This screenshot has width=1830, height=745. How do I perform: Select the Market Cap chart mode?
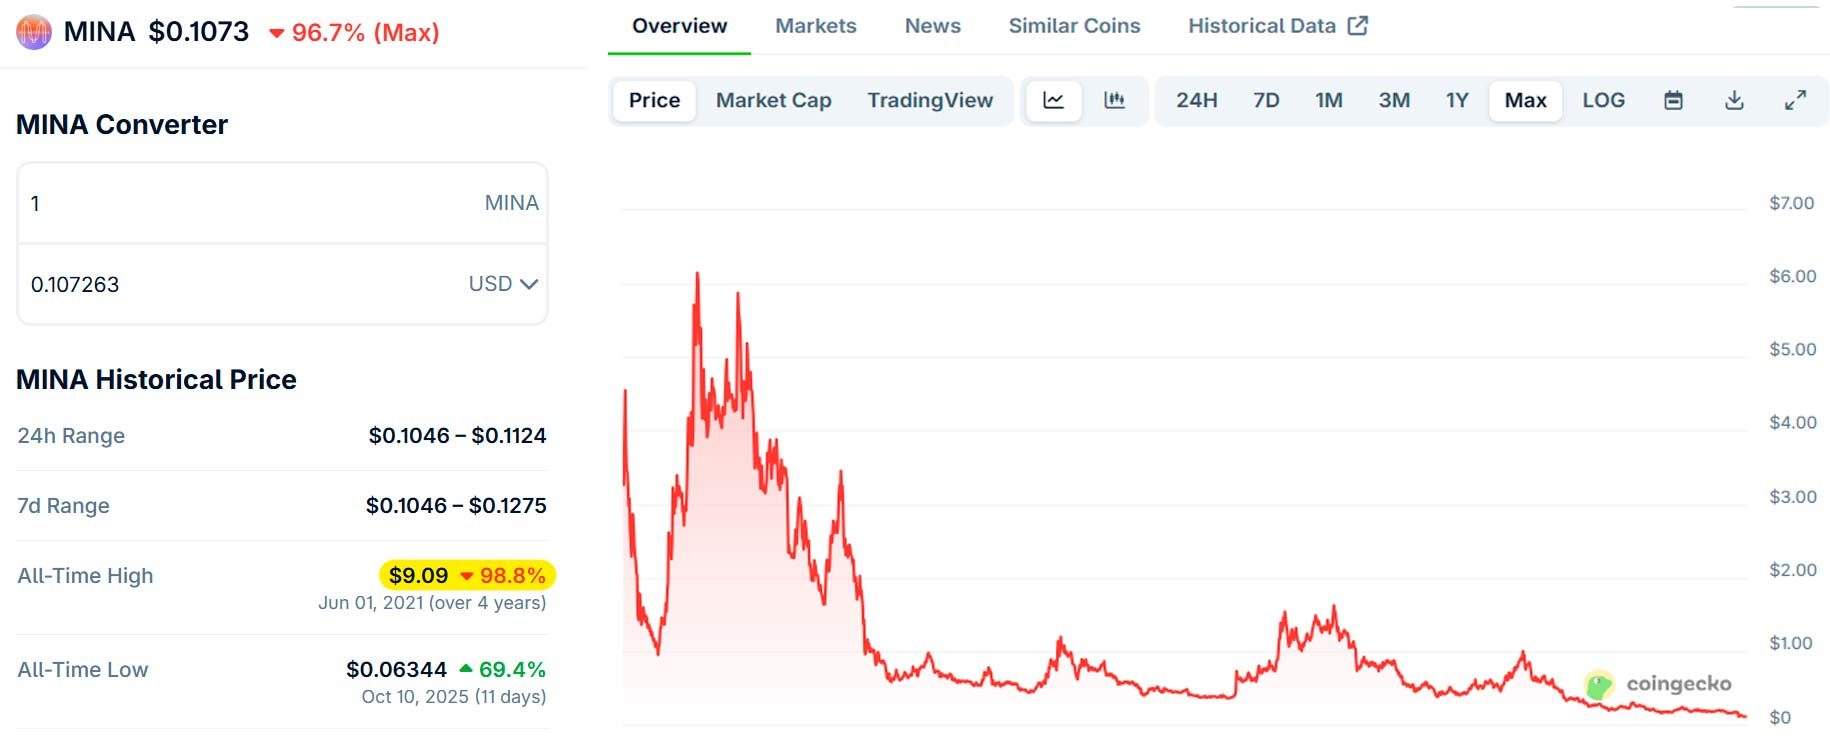pyautogui.click(x=773, y=100)
